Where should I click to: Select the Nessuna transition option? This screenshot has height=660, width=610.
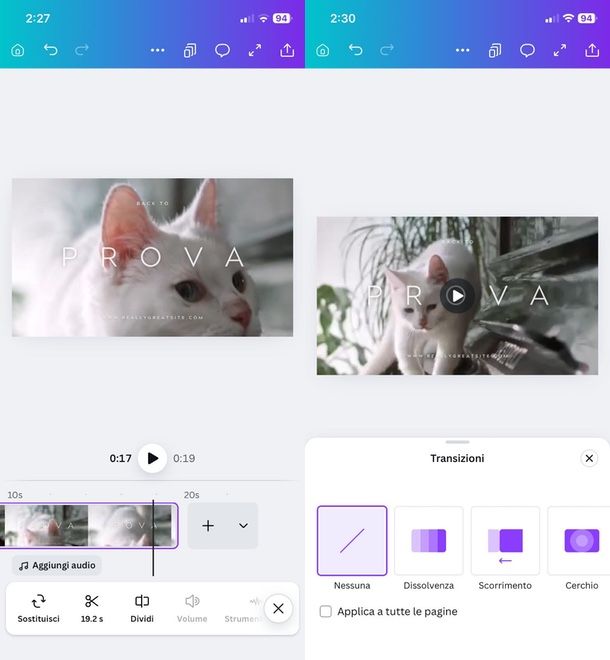pos(352,540)
